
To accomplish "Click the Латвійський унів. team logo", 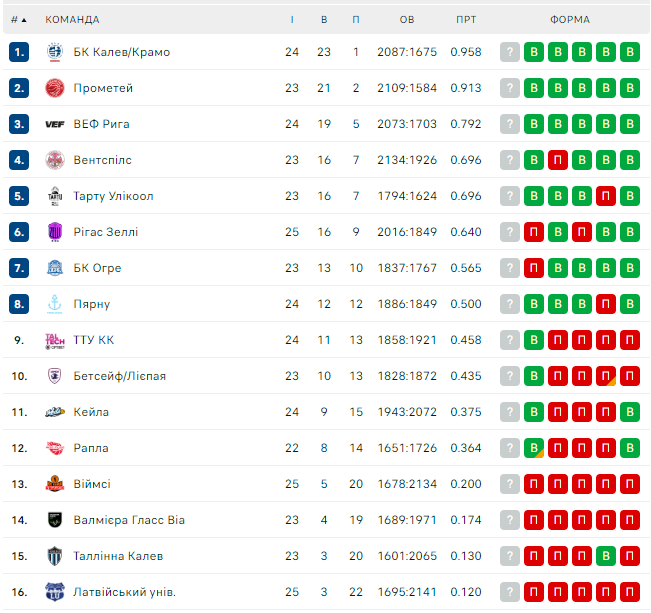I will [x=55, y=592].
